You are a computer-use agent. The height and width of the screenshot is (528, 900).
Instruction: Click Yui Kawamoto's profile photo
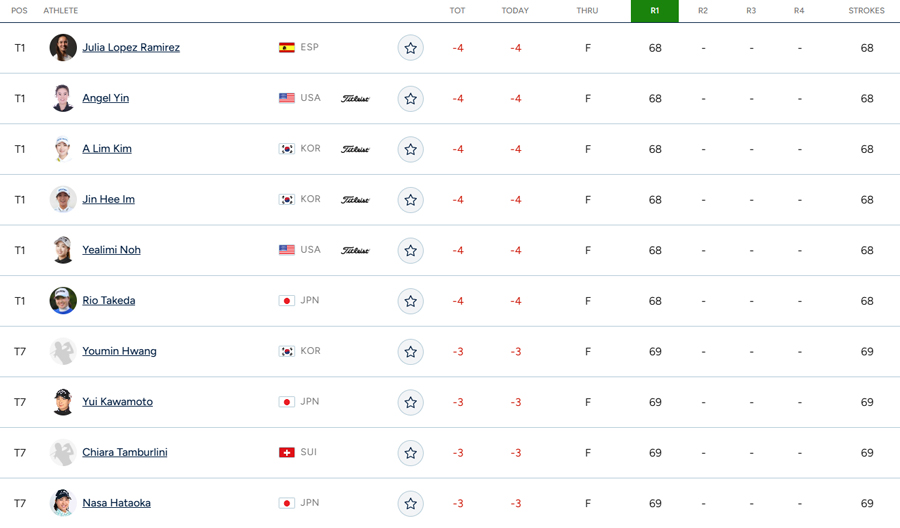click(63, 402)
